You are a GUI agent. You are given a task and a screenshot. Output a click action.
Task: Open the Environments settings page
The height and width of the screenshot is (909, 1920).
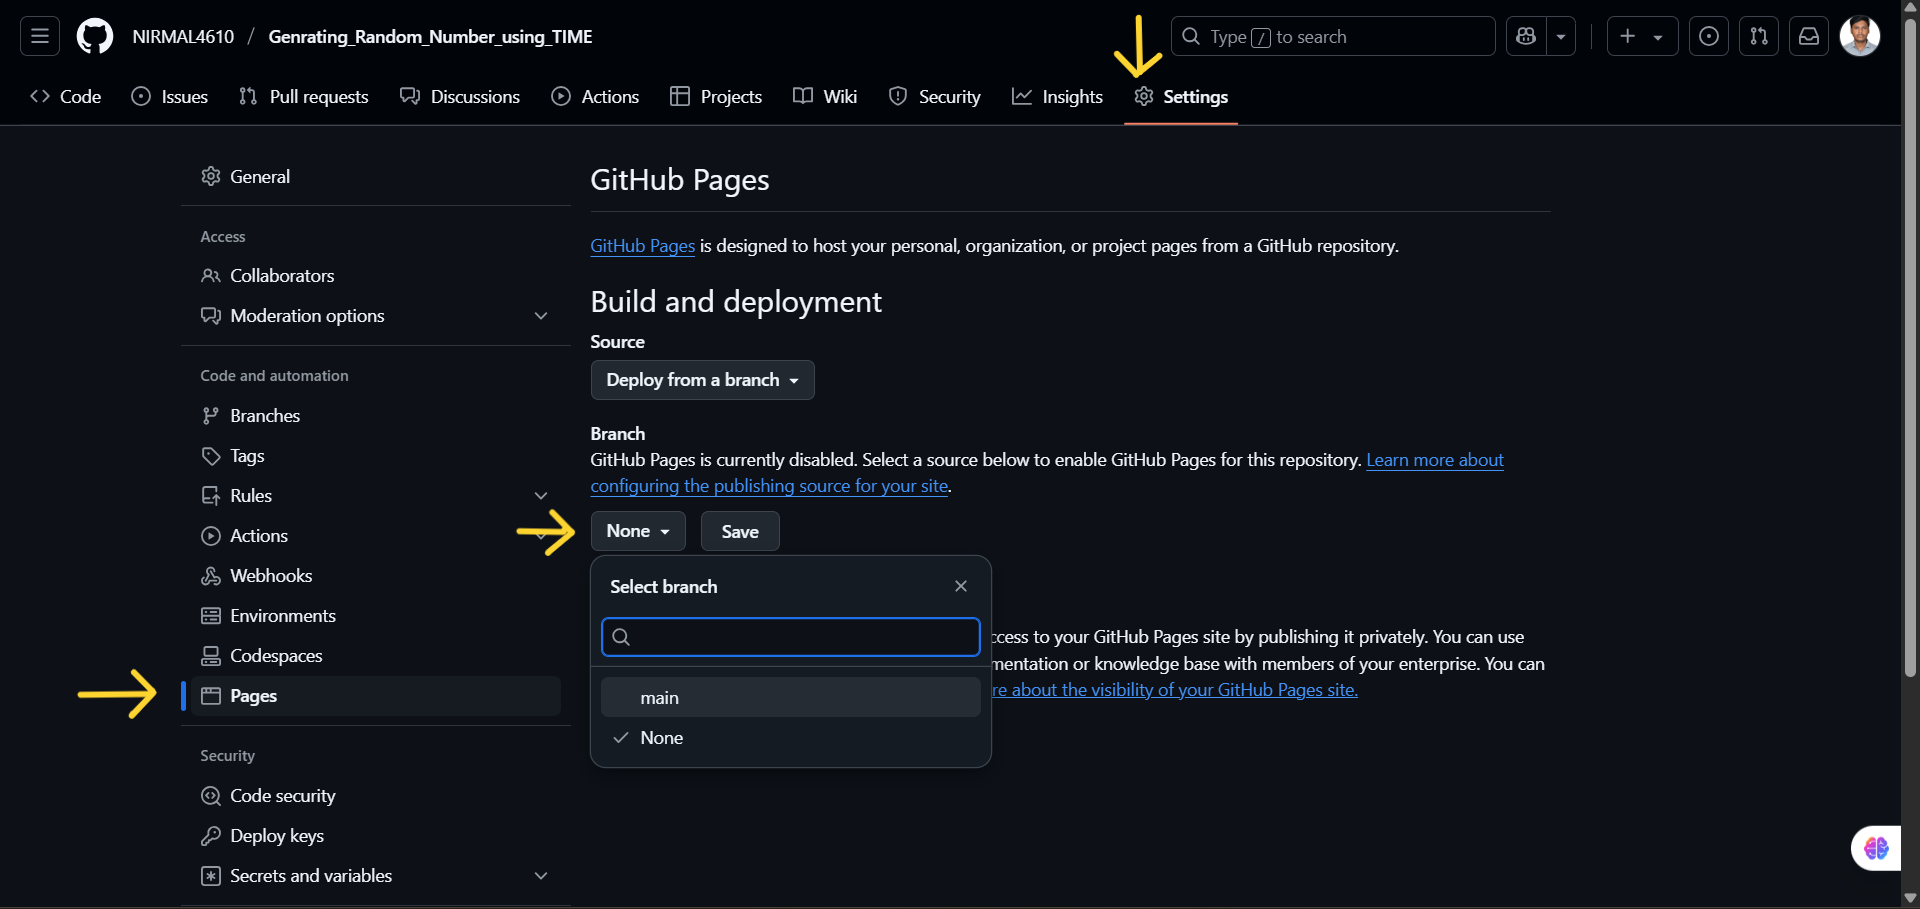point(283,615)
